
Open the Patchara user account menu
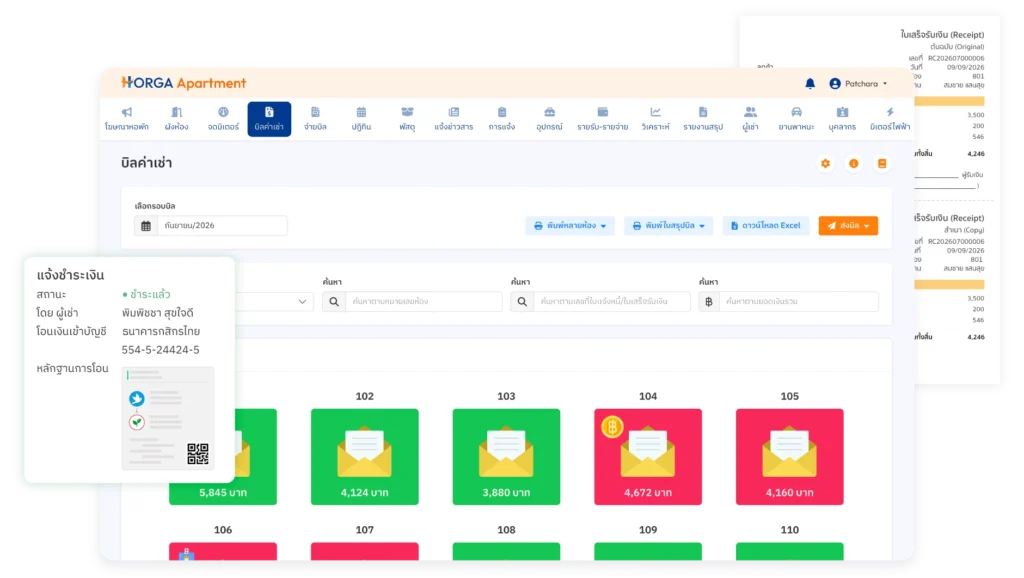[858, 84]
